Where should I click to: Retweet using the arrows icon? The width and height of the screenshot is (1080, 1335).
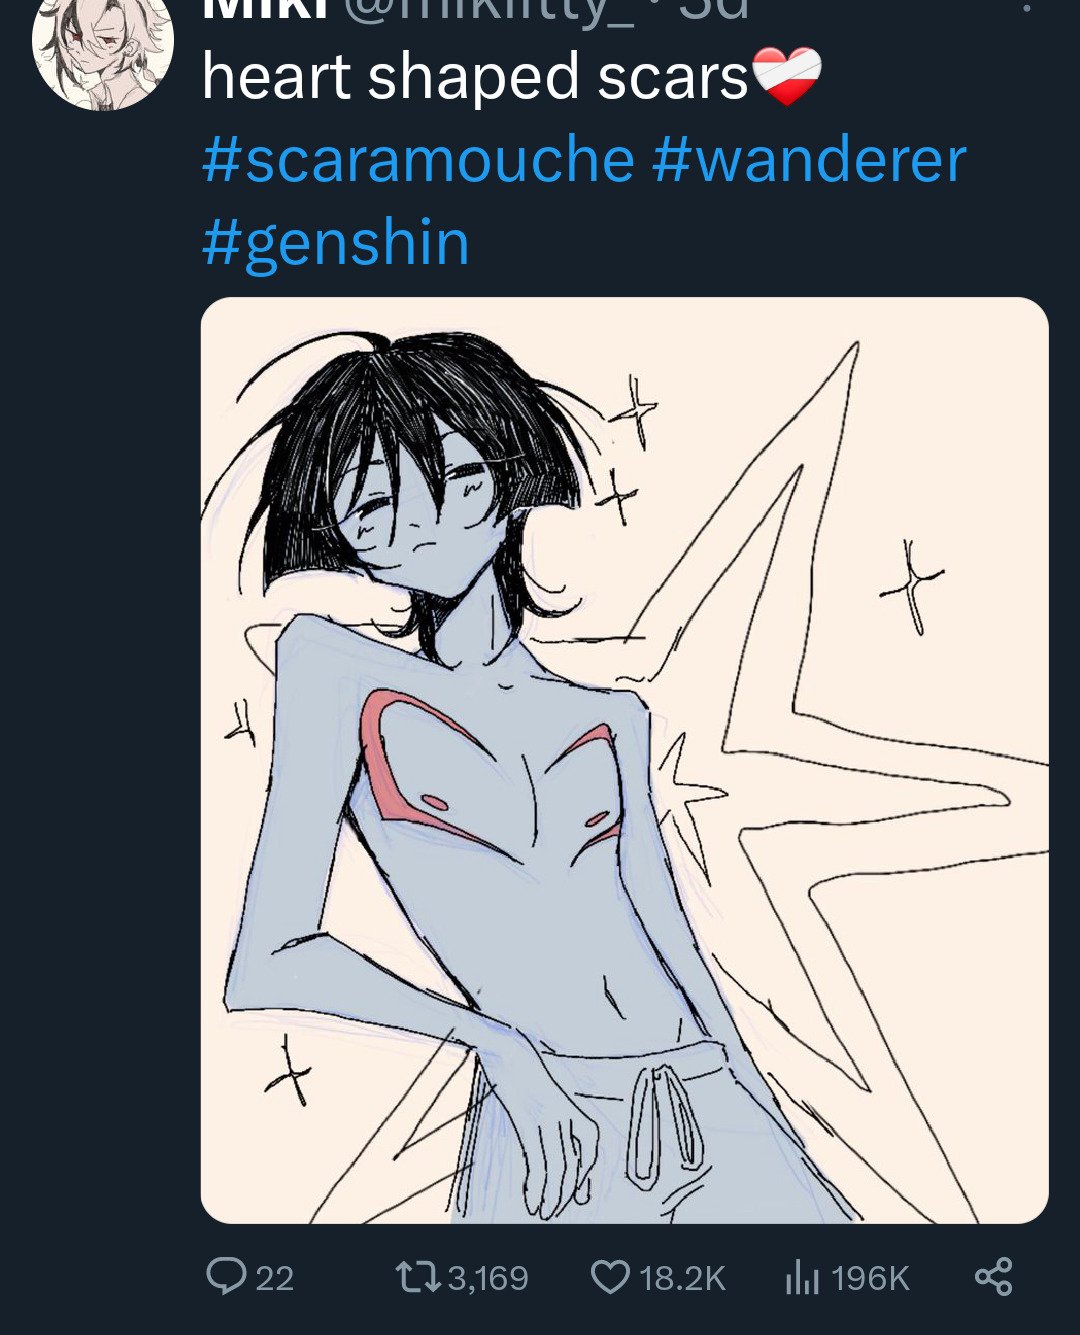[x=418, y=1277]
